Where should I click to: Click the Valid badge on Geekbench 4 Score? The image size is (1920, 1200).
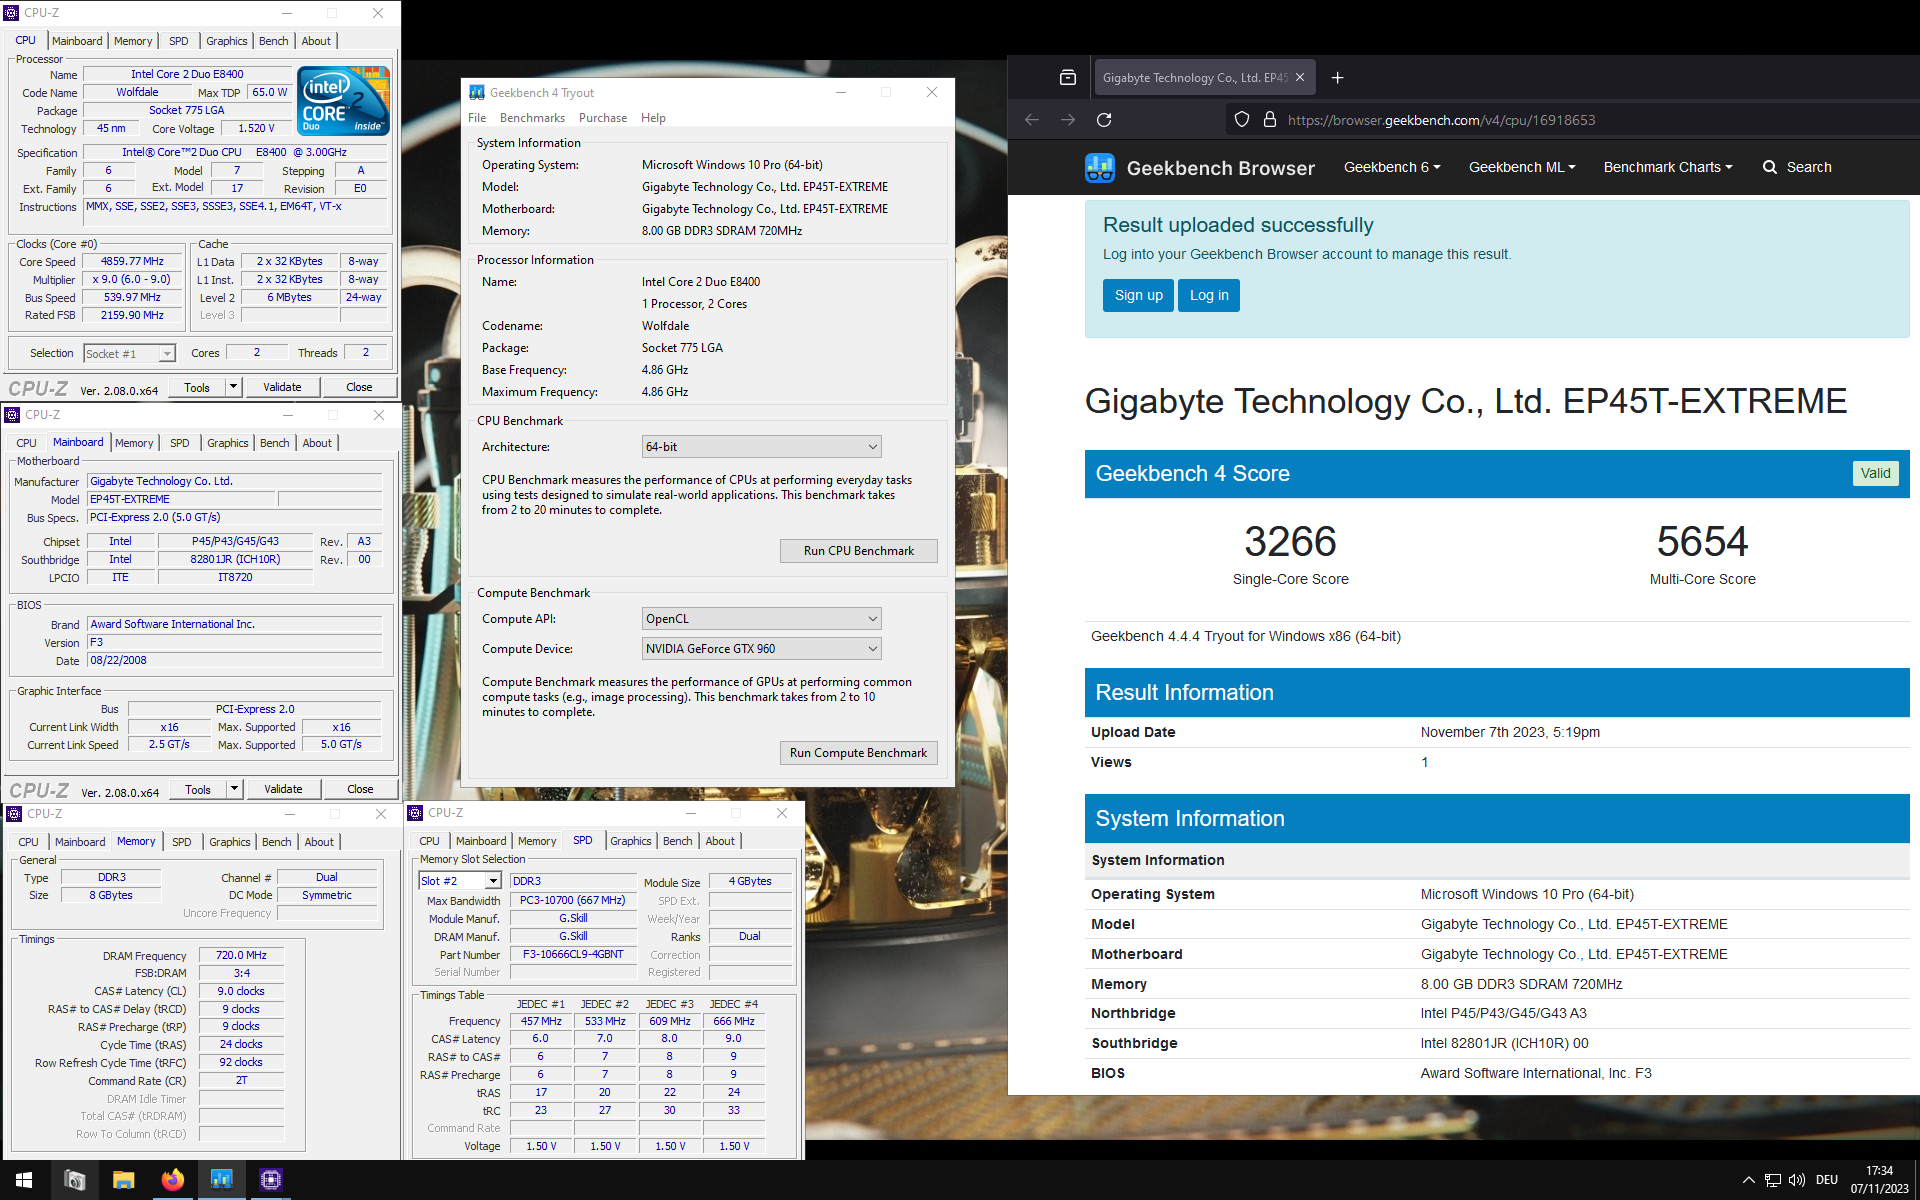coord(1876,473)
